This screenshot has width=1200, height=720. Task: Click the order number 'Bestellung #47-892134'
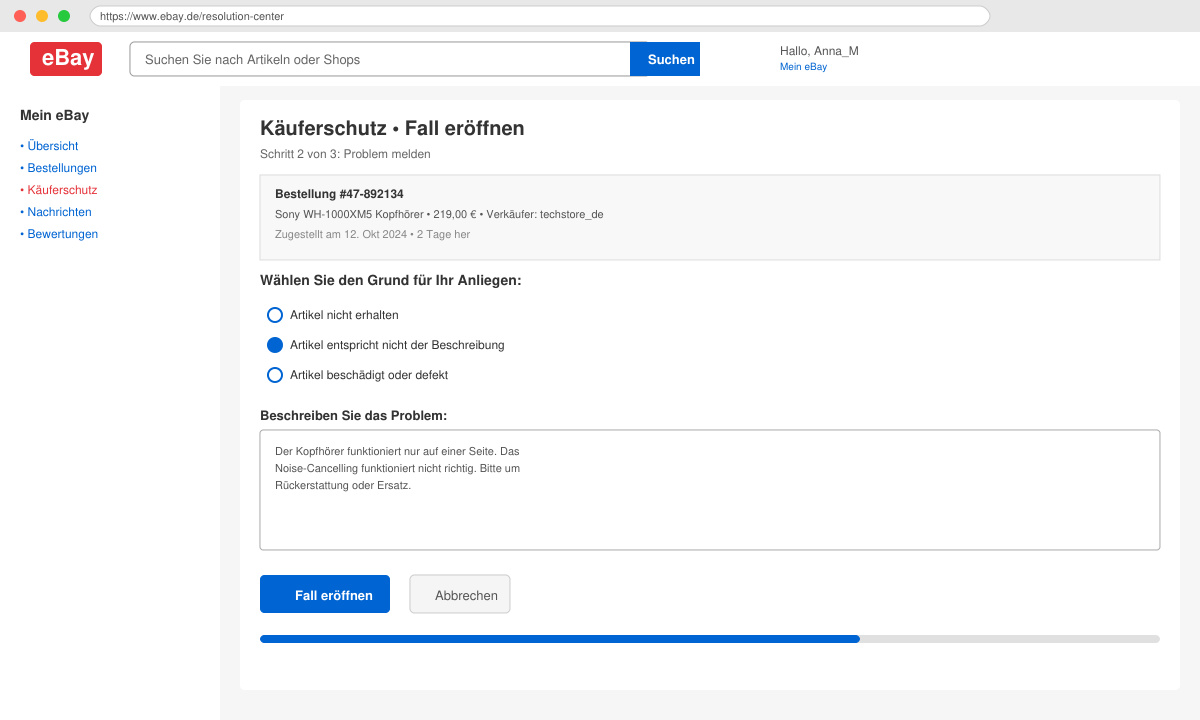[x=339, y=194]
